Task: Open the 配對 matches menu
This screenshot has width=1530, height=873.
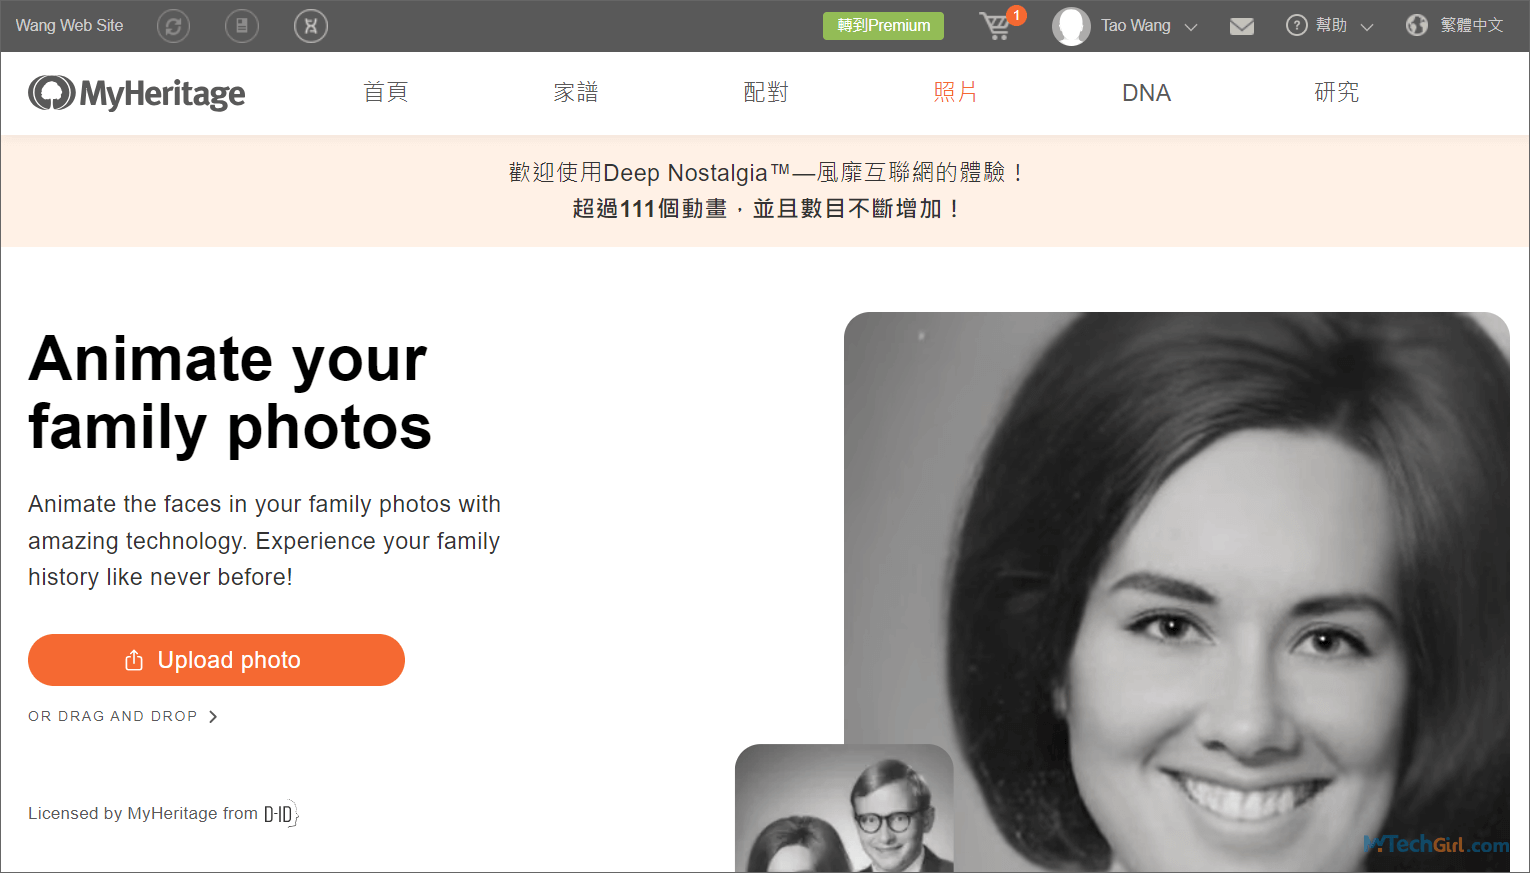Action: point(766,93)
